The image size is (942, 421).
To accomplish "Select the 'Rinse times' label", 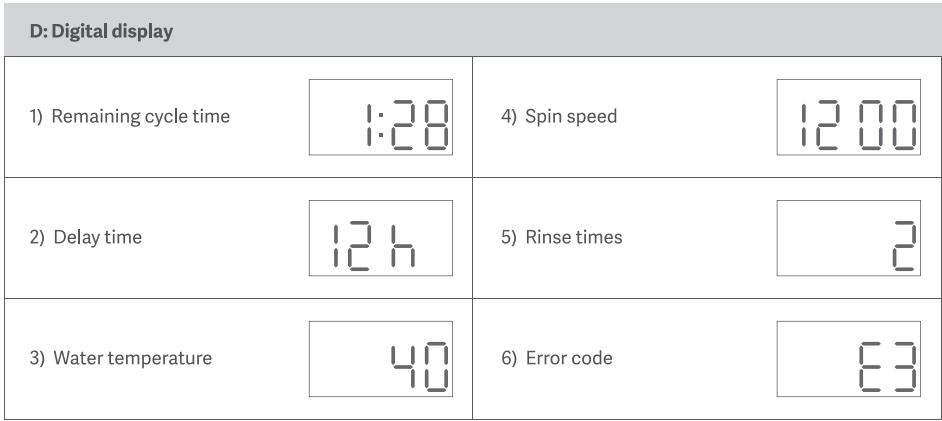I will [574, 237].
